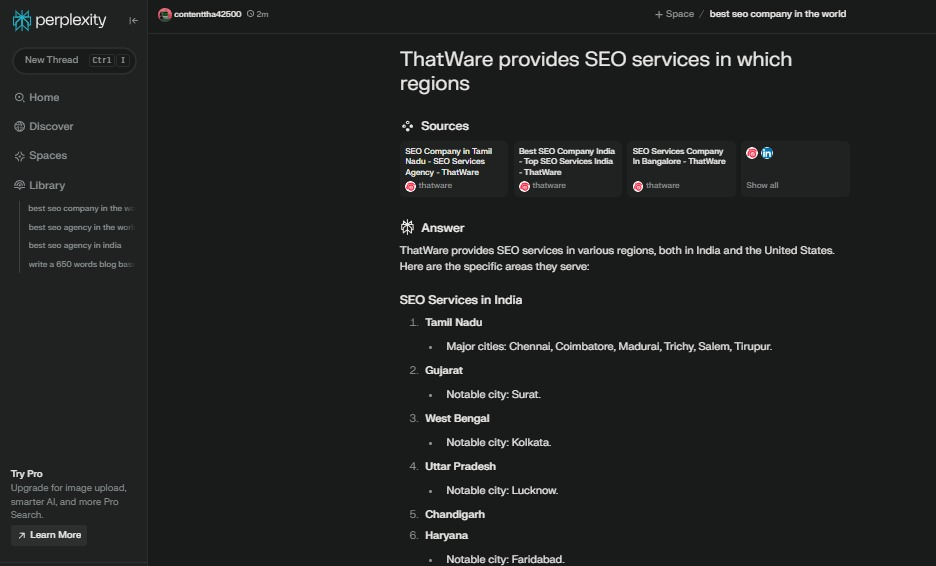Screen dimensions: 936x566
Task: Add thread to a Space
Action: pyautogui.click(x=675, y=14)
